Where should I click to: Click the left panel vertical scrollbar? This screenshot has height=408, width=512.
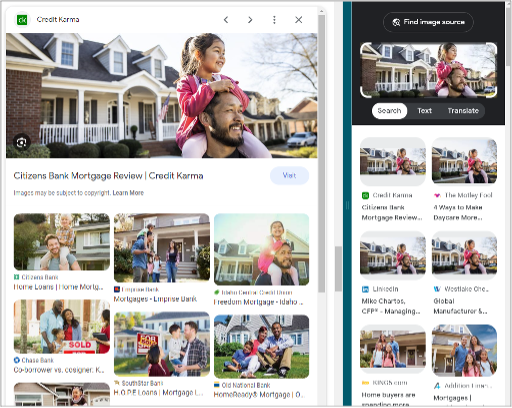321,153
